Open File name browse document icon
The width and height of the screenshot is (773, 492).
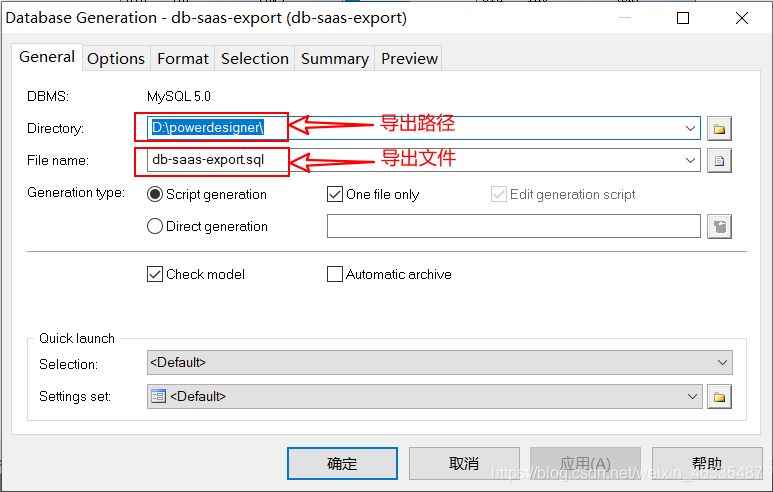coord(719,161)
